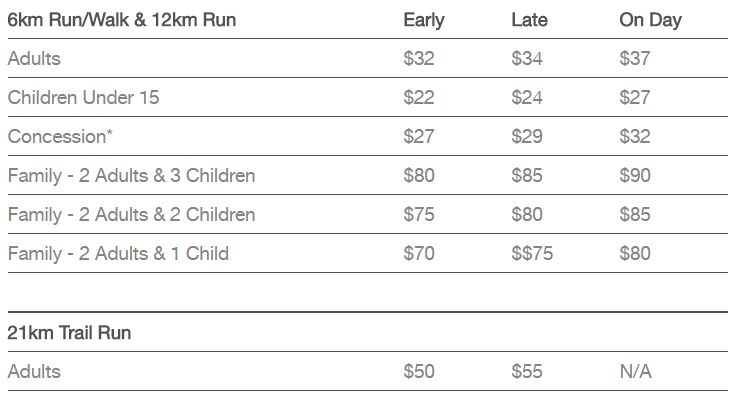Click the $75 early family price
Image resolution: width=733 pixels, height=395 pixels.
click(x=419, y=215)
